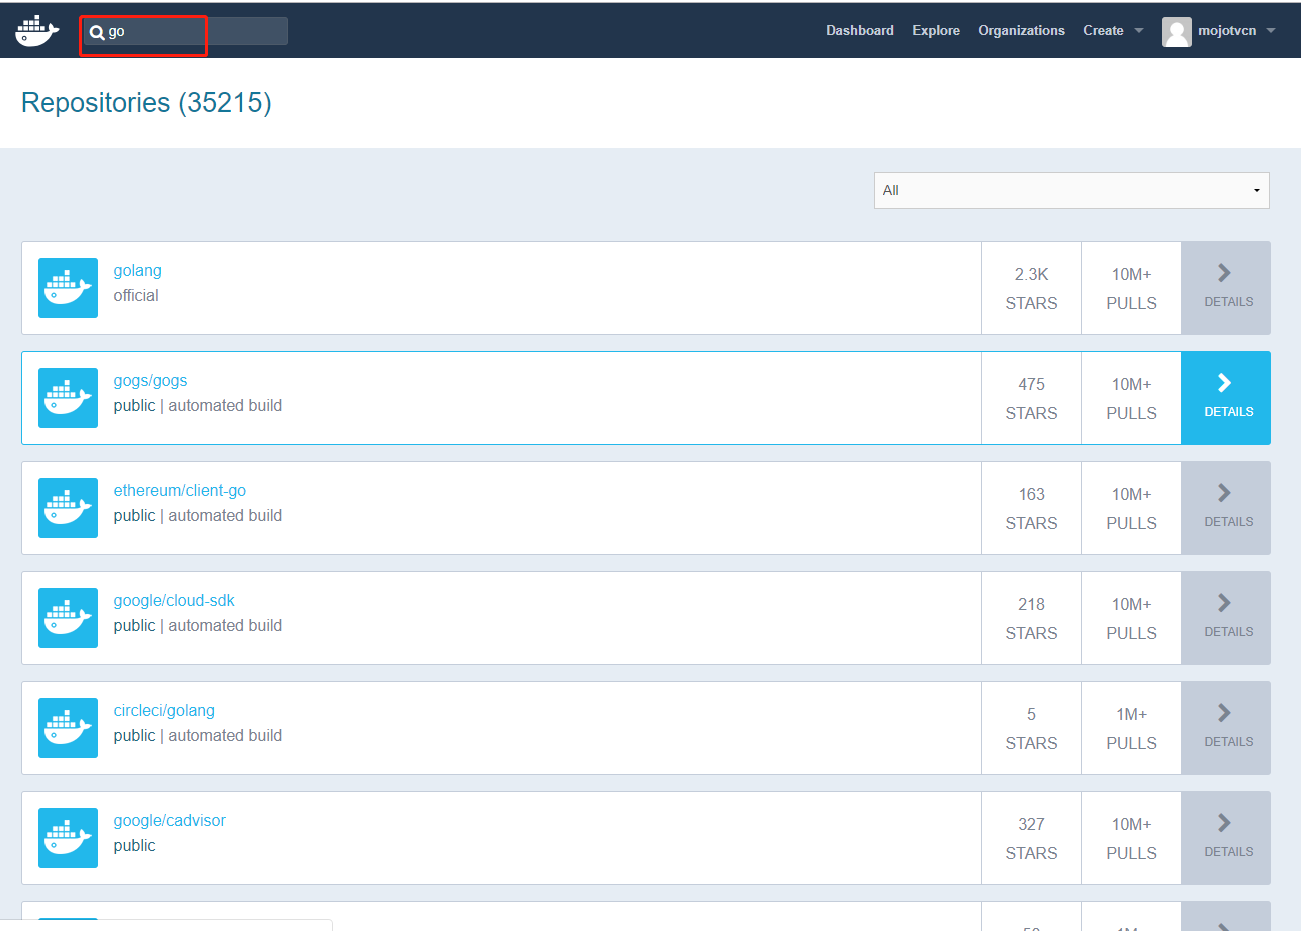Click the gogs/gogs repository whale icon
The image size is (1301, 931).
(68, 398)
